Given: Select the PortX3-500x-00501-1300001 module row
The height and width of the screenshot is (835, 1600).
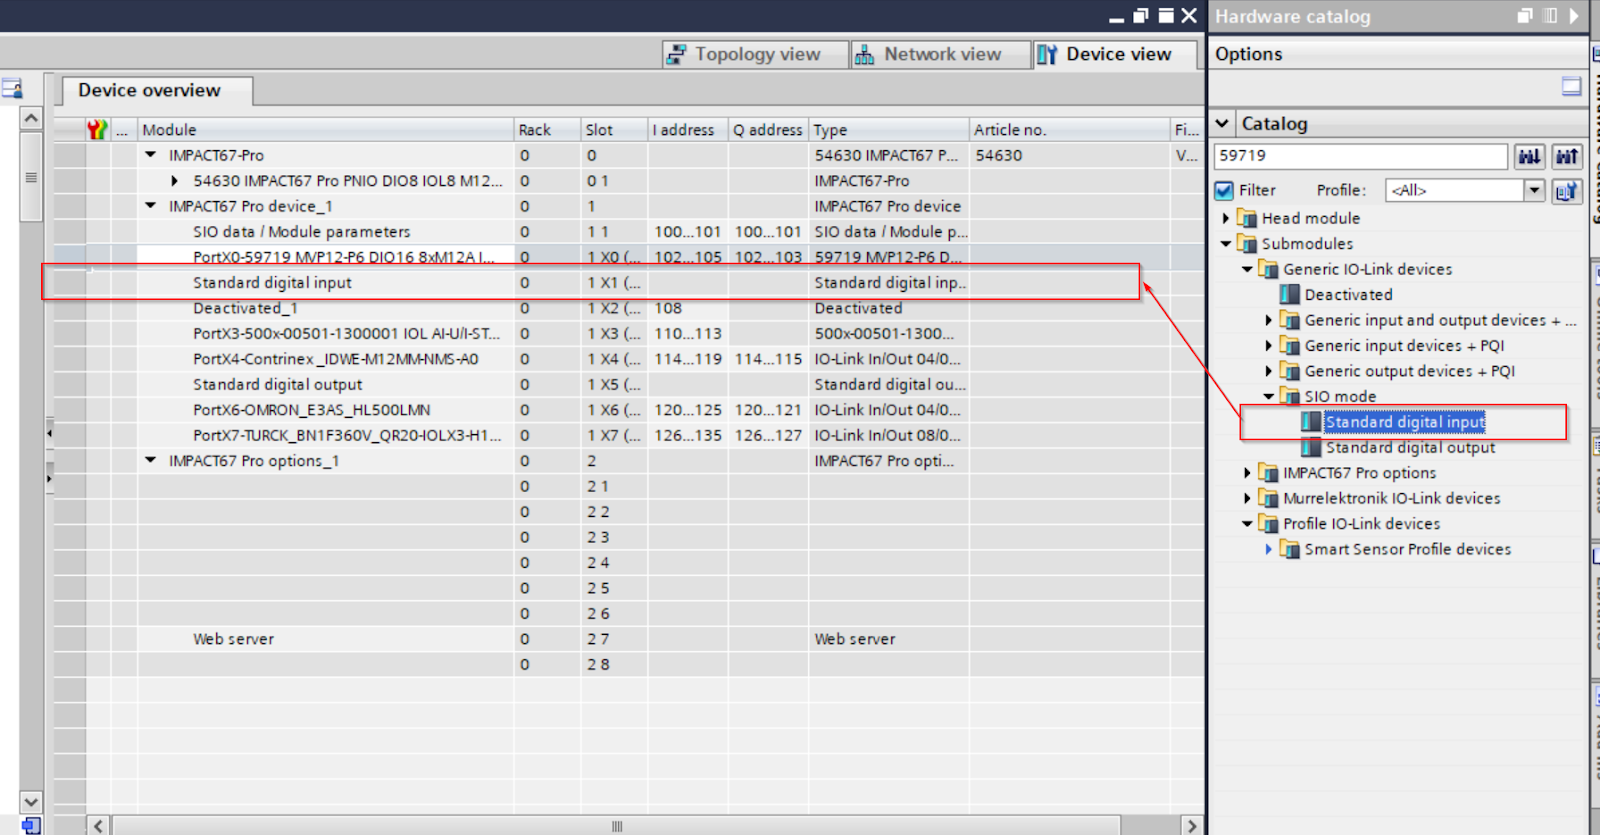Looking at the screenshot, I should 628,333.
